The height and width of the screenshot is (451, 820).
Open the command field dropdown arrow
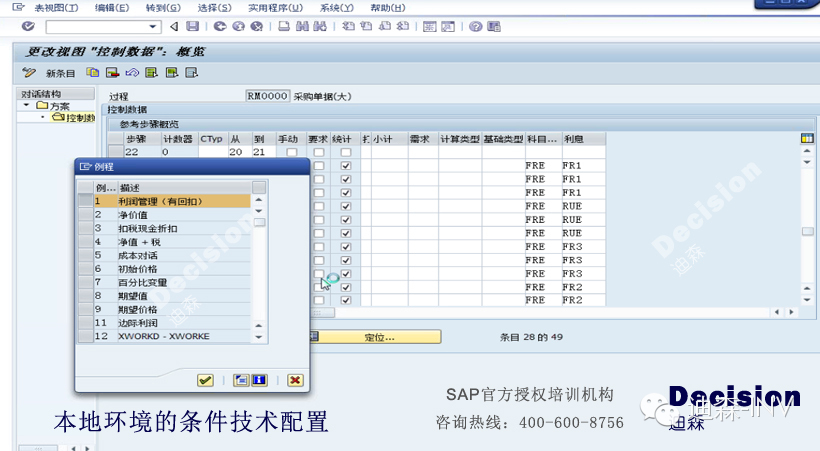(152, 26)
